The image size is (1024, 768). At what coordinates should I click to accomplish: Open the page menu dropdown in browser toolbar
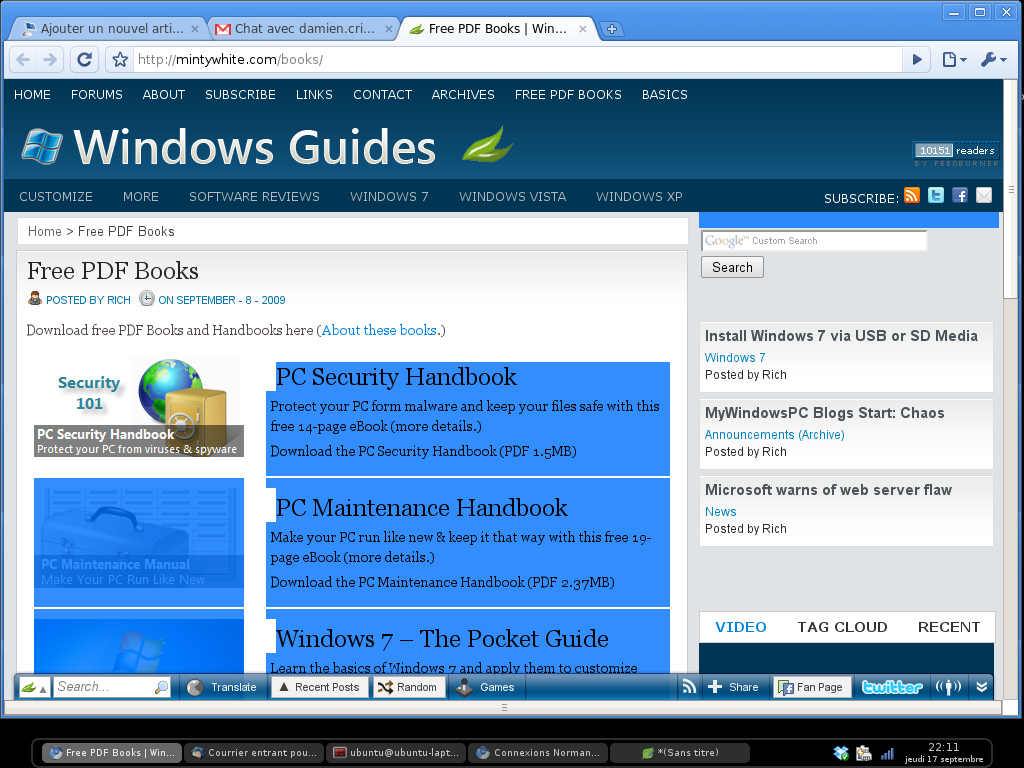pos(954,59)
